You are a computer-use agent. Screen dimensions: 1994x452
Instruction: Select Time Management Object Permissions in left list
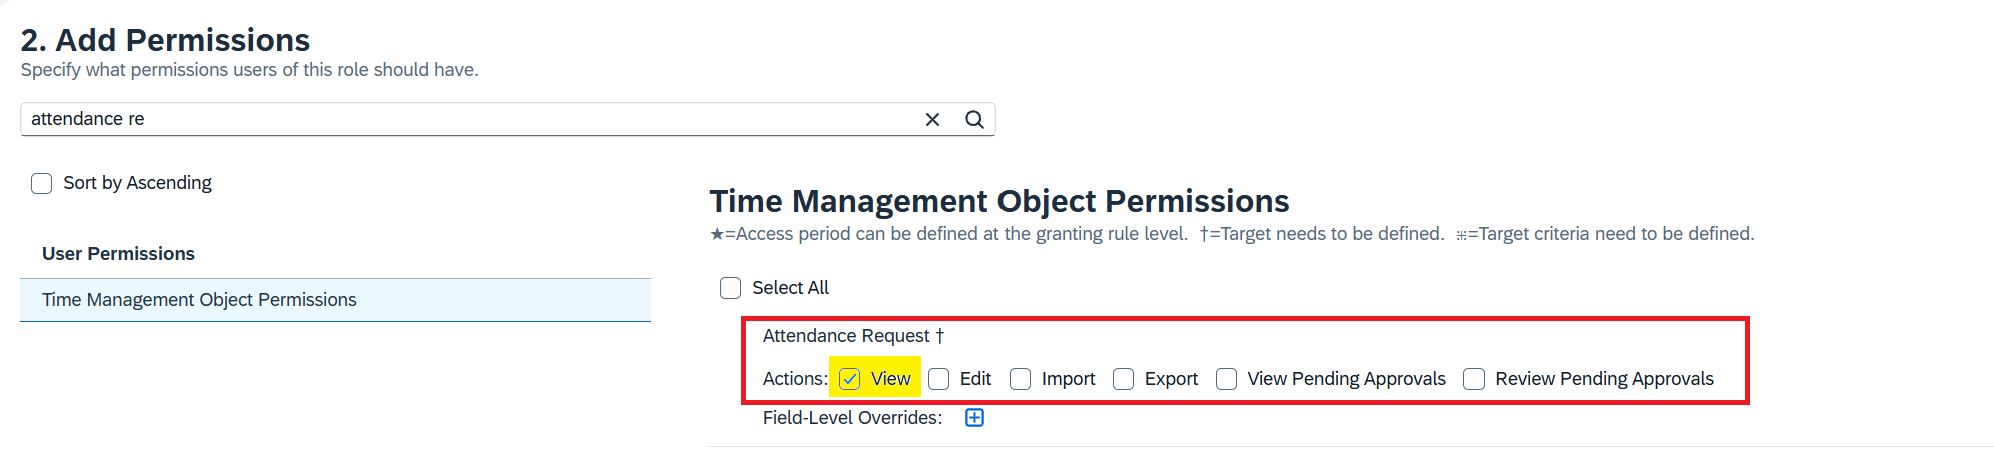pos(335,300)
